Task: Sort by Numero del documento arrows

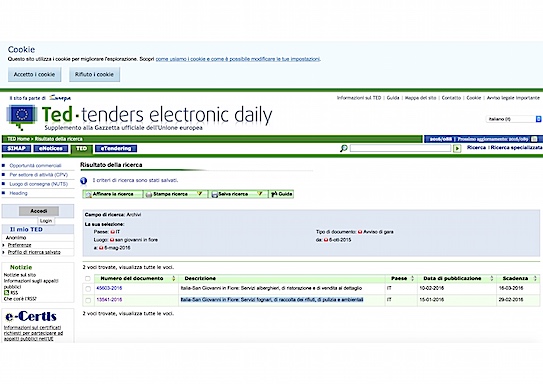Action: click(173, 278)
